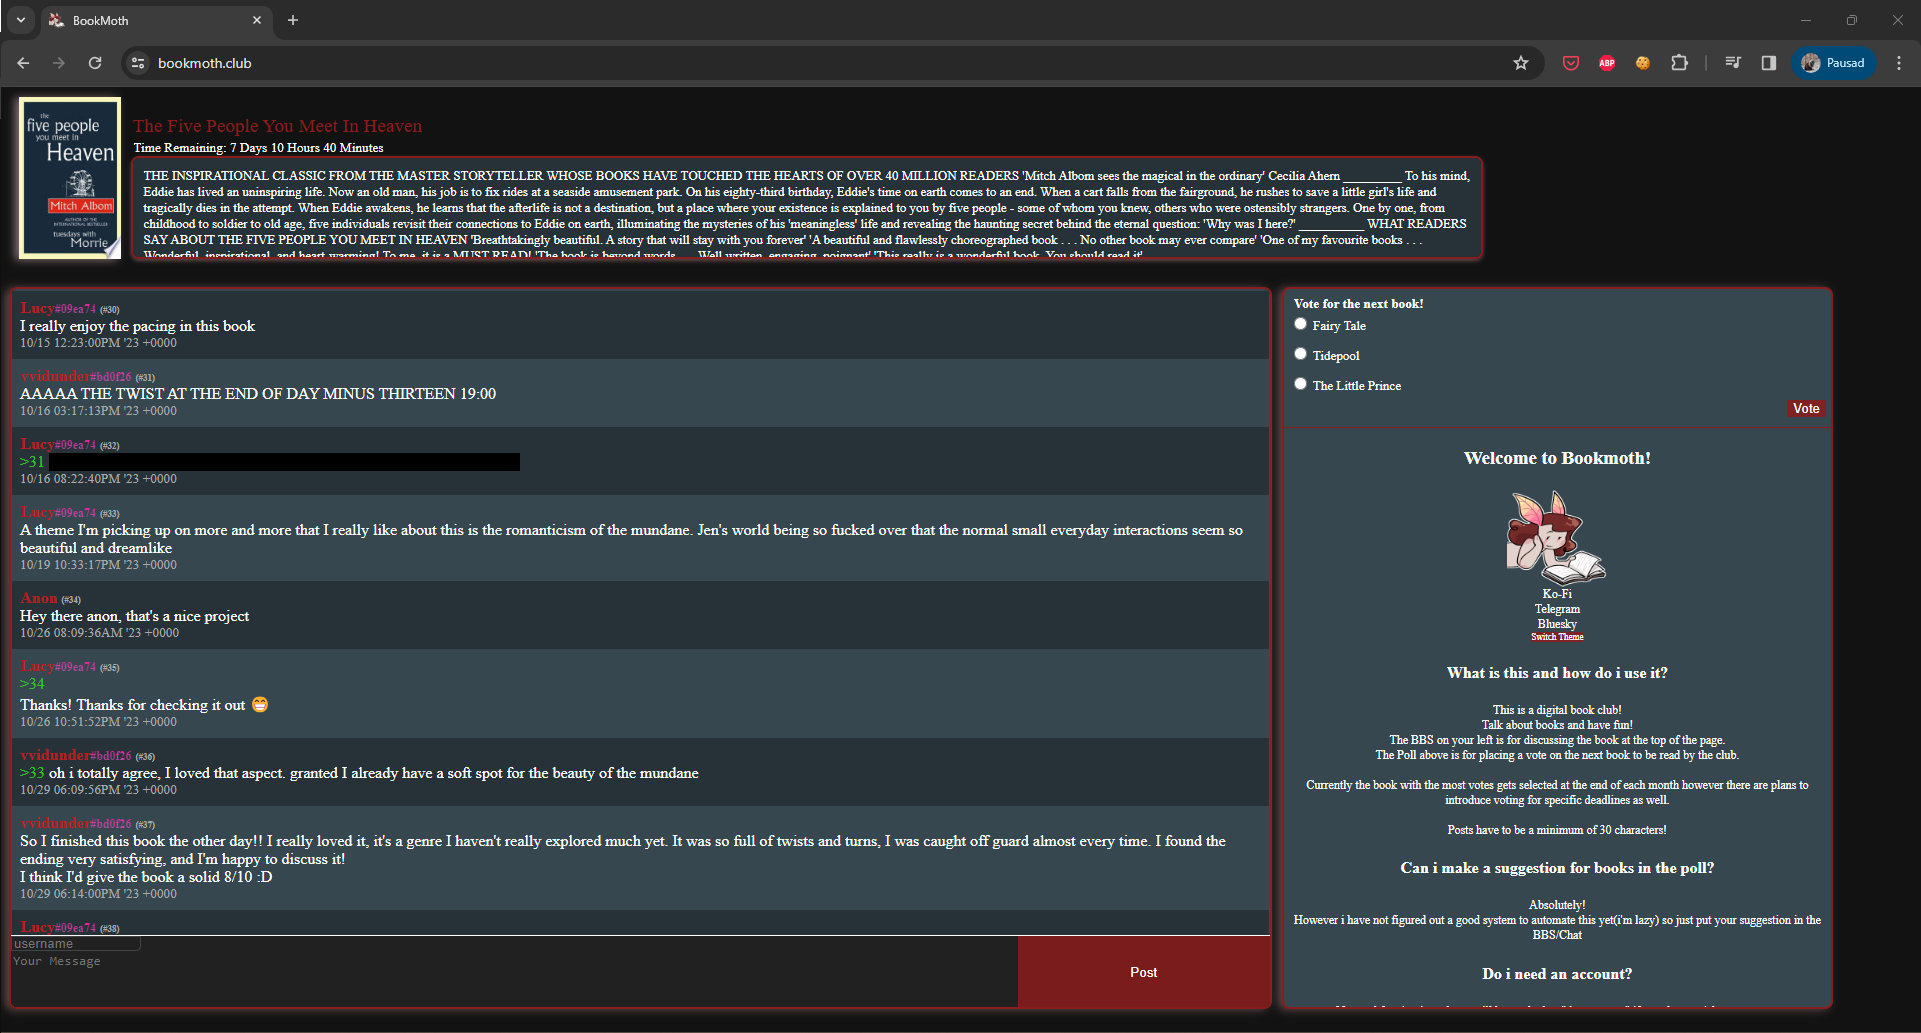Open the Bluesky link
Viewport: 1921px width, 1033px height.
pos(1557,624)
